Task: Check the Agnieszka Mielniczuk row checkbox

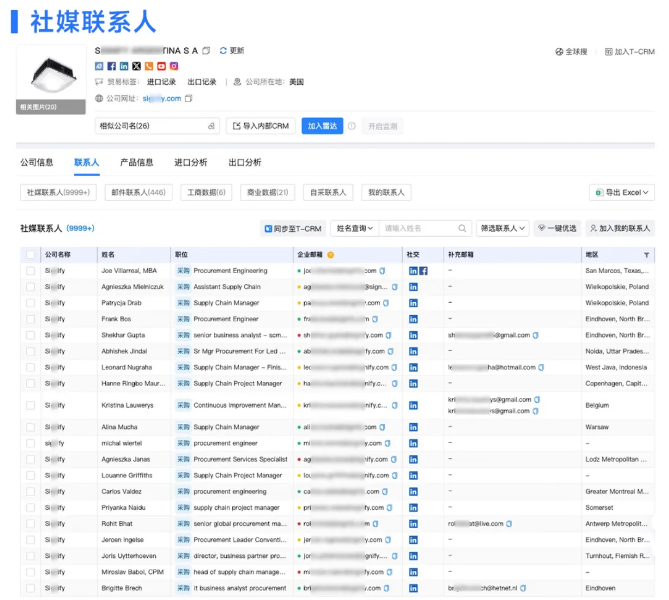Action: point(30,287)
